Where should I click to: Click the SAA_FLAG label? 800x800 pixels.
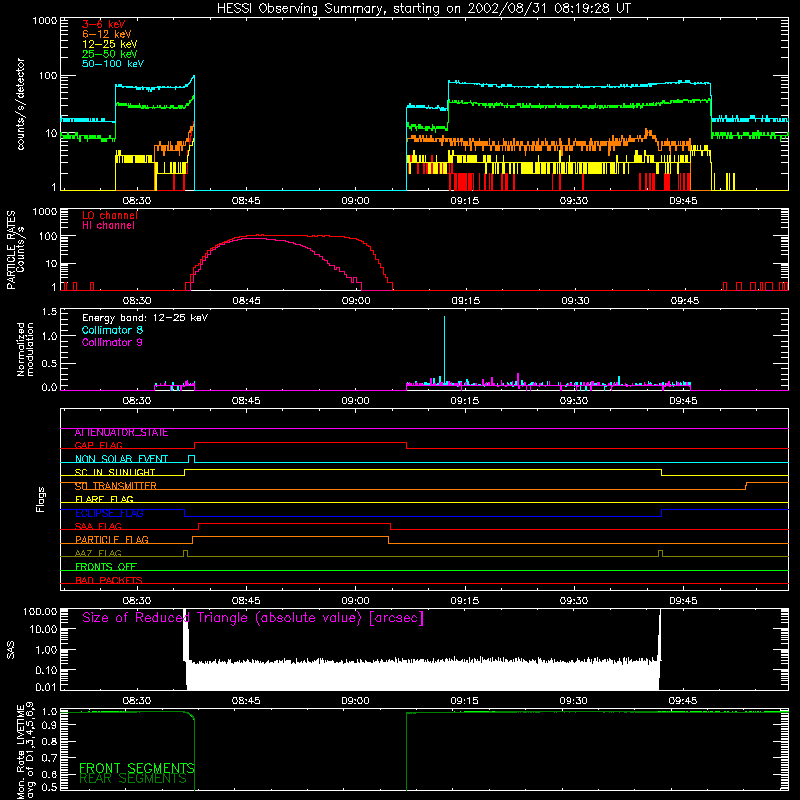(x=98, y=527)
